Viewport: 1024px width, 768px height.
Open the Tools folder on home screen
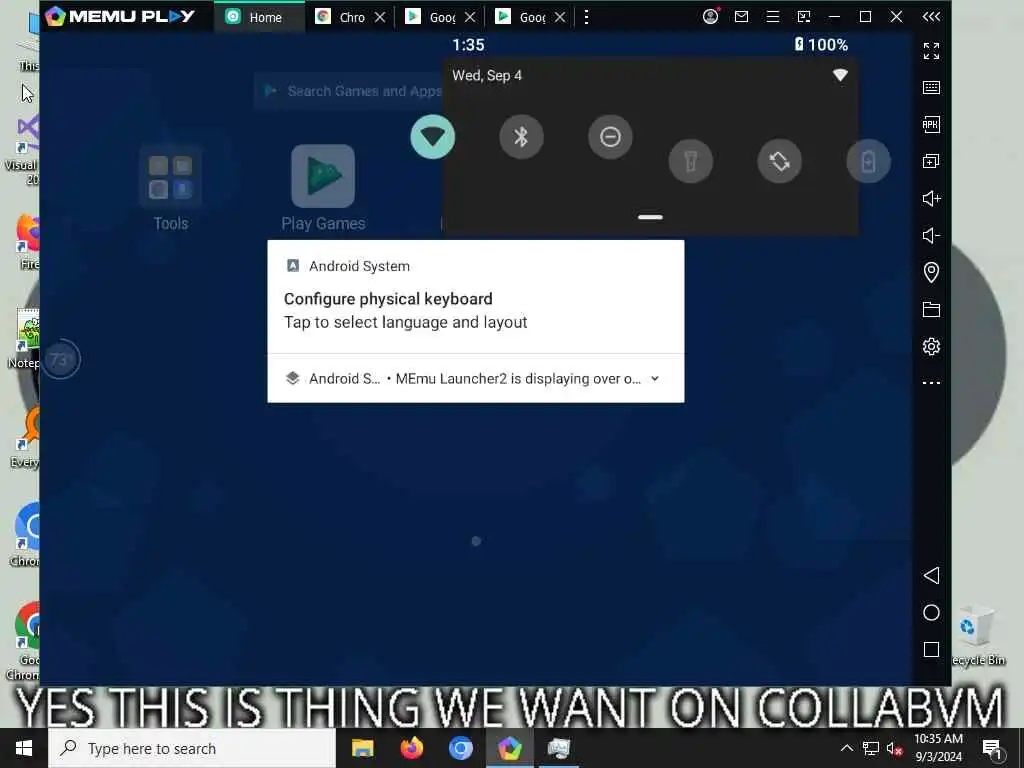point(170,188)
